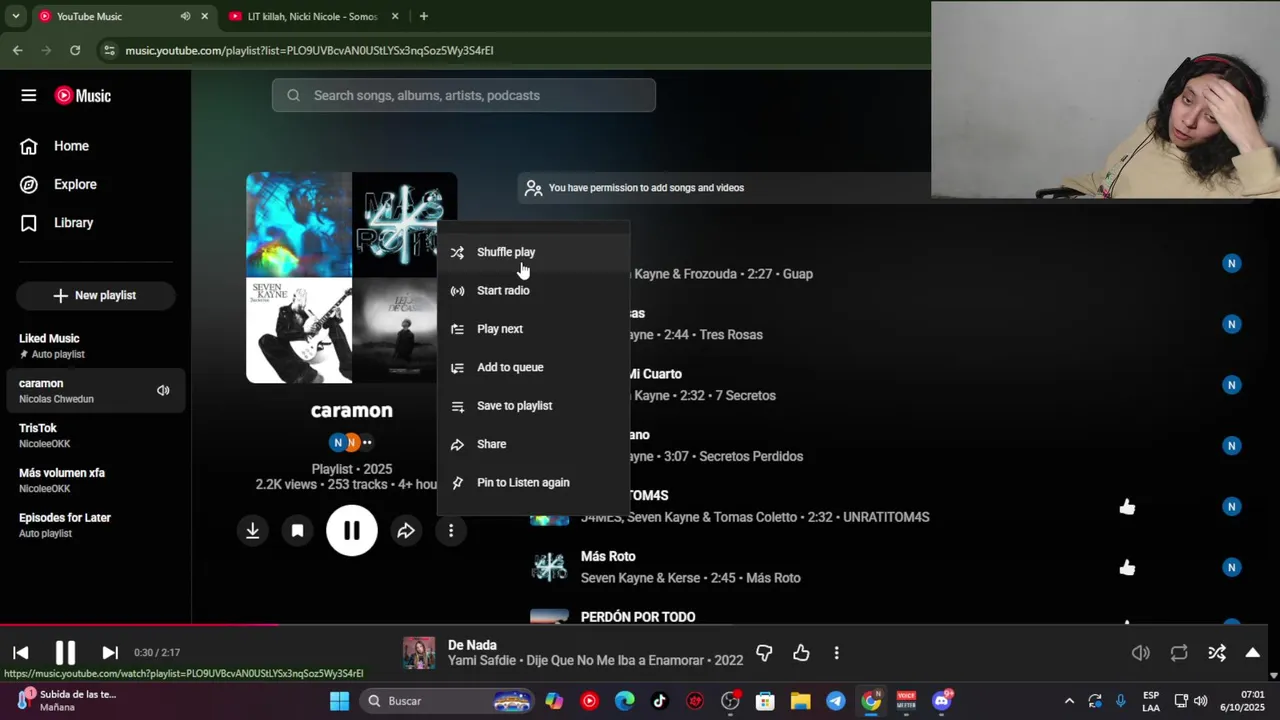Choose Start radio menu entry
Image resolution: width=1280 pixels, height=720 pixels.
pyautogui.click(x=534, y=290)
